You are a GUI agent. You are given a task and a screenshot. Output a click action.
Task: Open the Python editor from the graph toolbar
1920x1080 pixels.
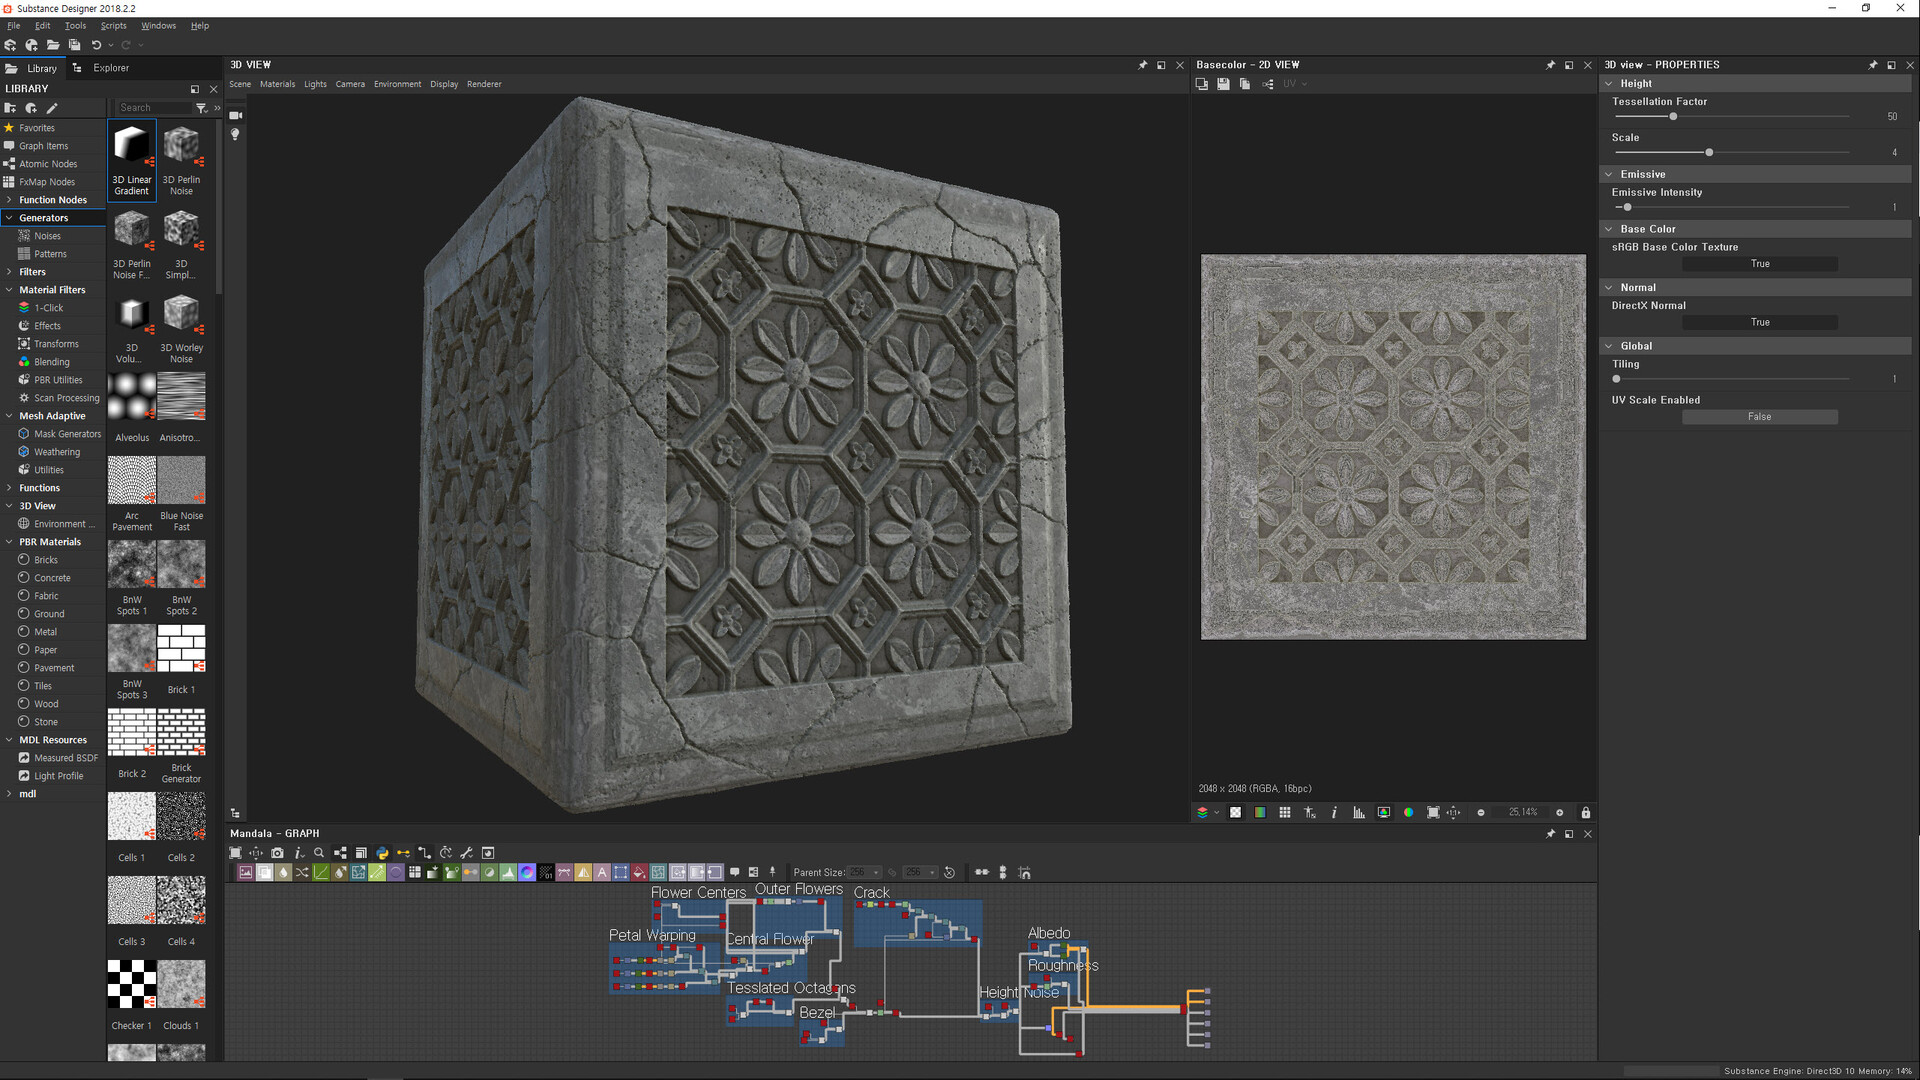(x=382, y=853)
